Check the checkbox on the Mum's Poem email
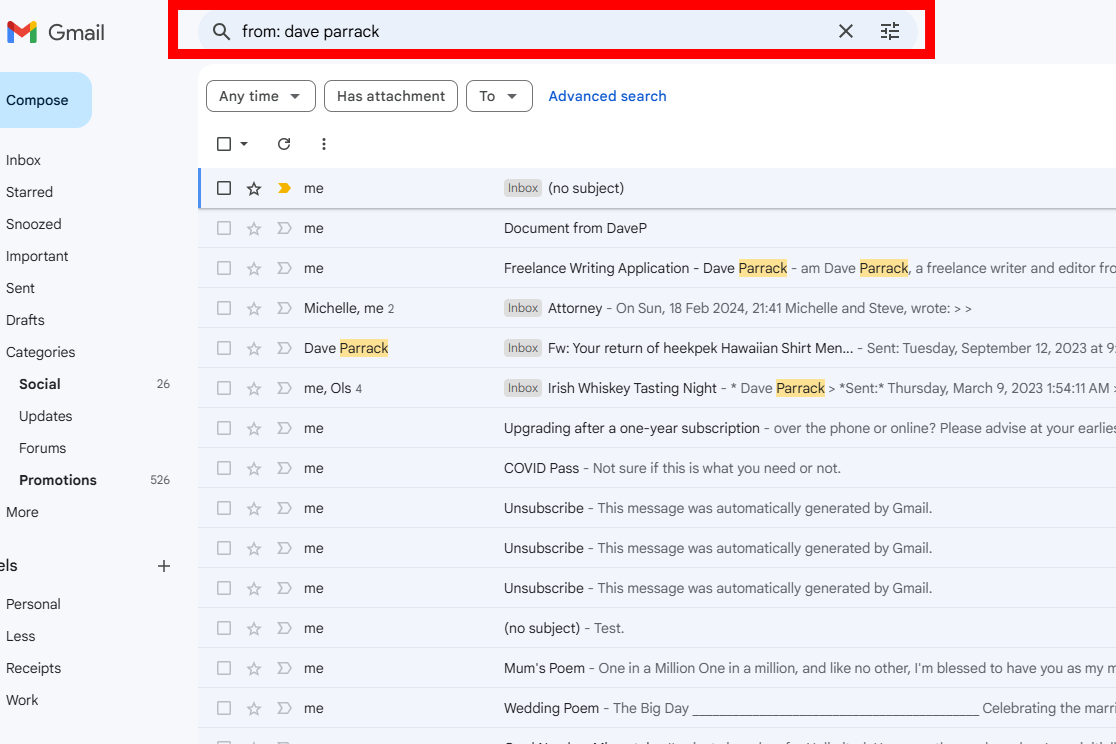Screen dimensions: 1116x744 click(224, 668)
